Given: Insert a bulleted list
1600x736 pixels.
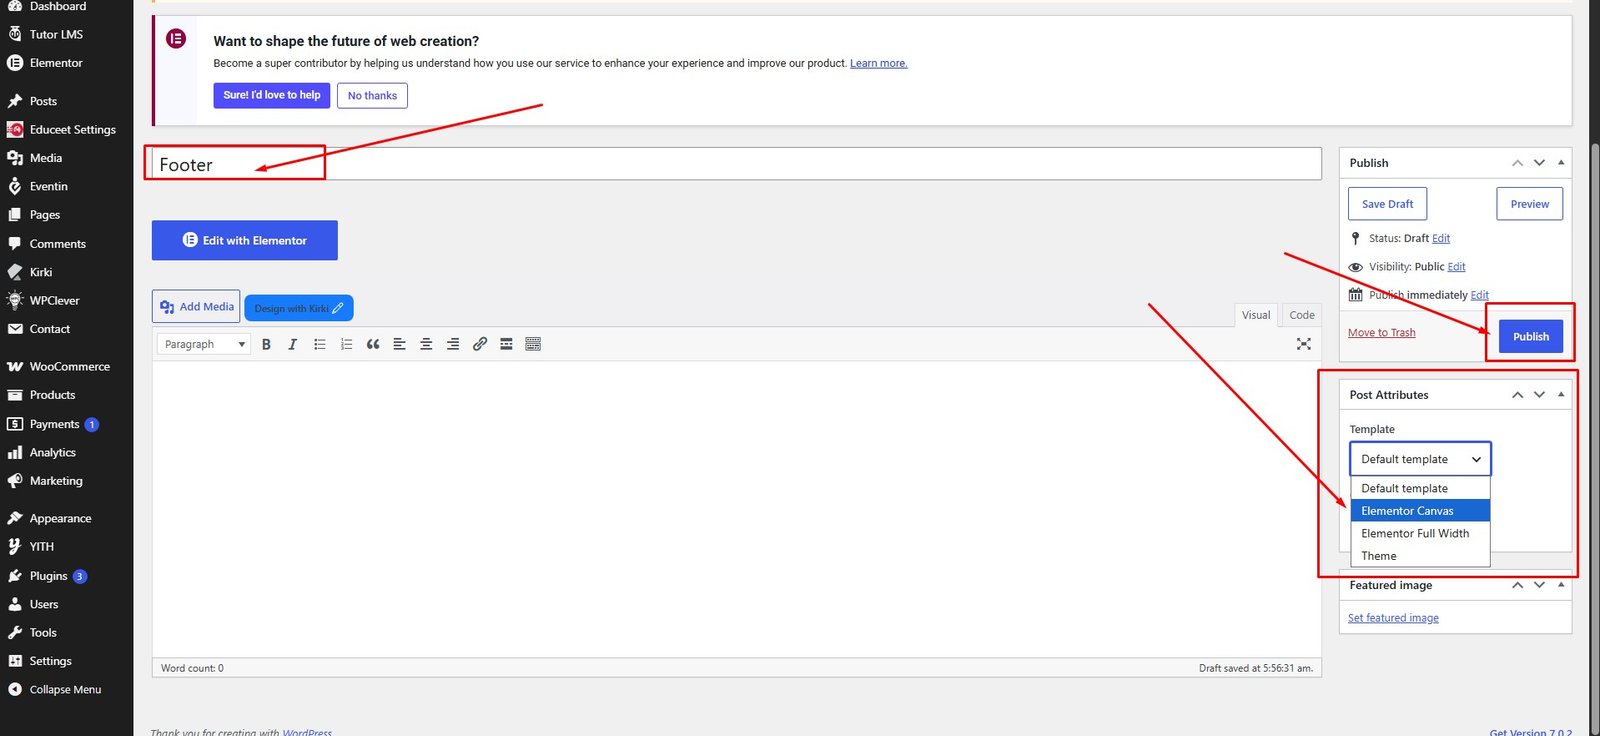Looking at the screenshot, I should [x=319, y=344].
